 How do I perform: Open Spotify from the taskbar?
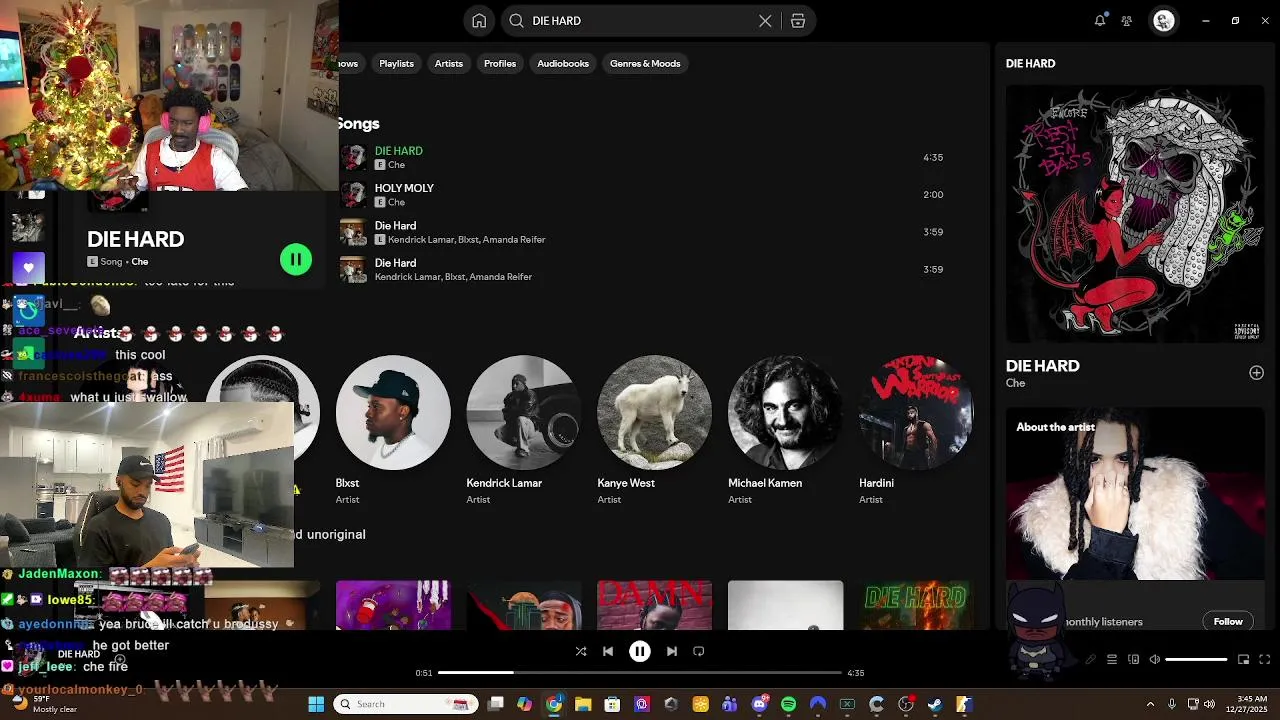click(788, 704)
